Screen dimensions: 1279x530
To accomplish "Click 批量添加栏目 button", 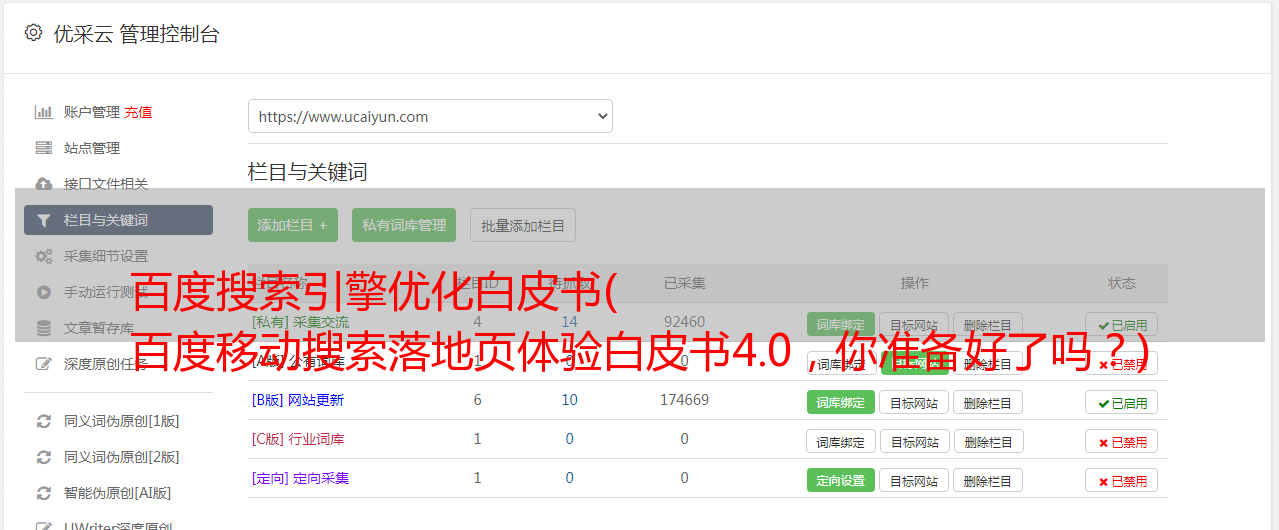I will tap(523, 225).
